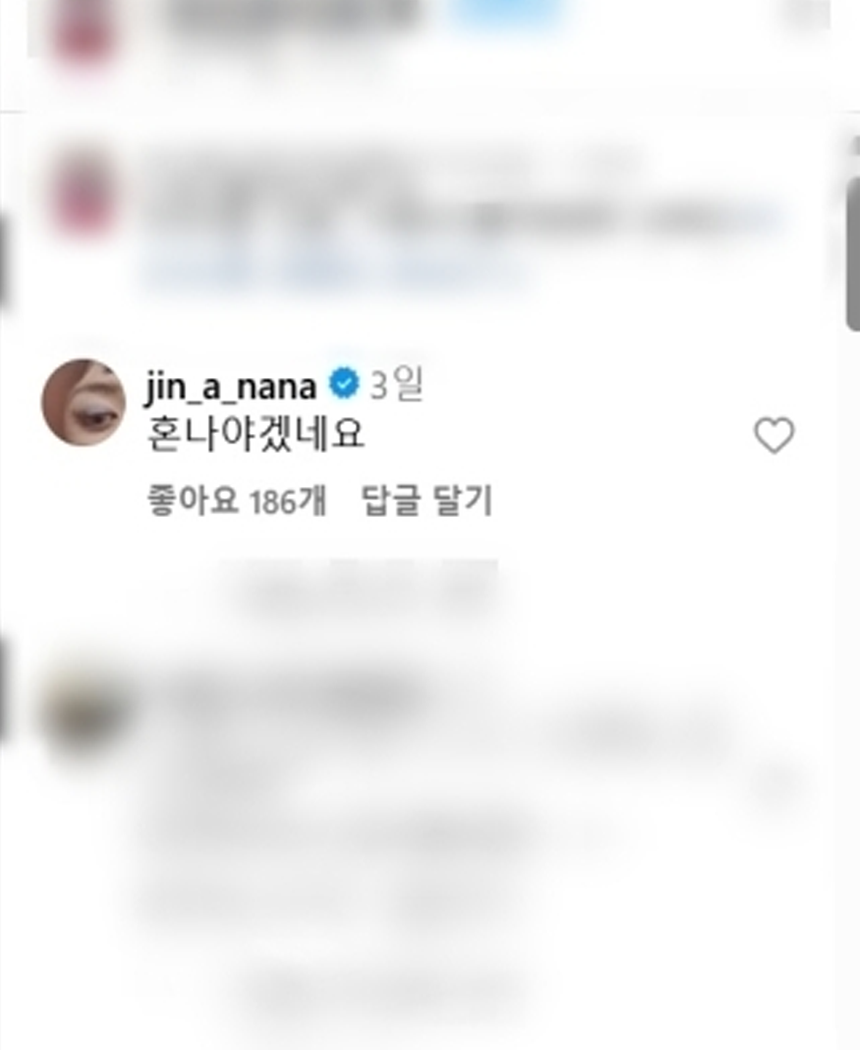Click the jin_a_nana username
Screen dimensions: 860x1050
(231, 386)
